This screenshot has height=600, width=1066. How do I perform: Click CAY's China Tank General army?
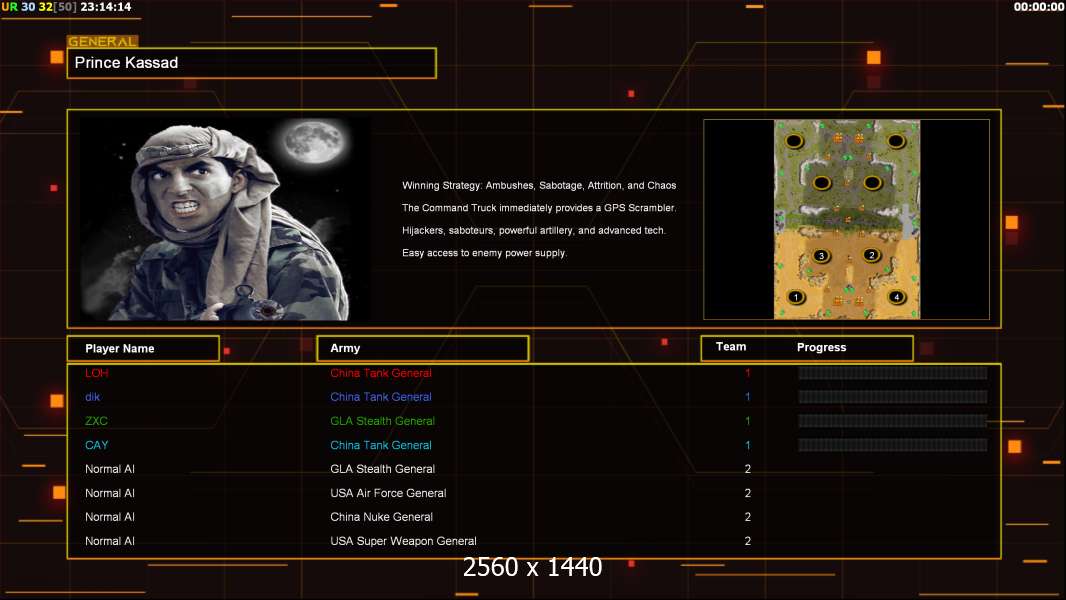click(381, 445)
